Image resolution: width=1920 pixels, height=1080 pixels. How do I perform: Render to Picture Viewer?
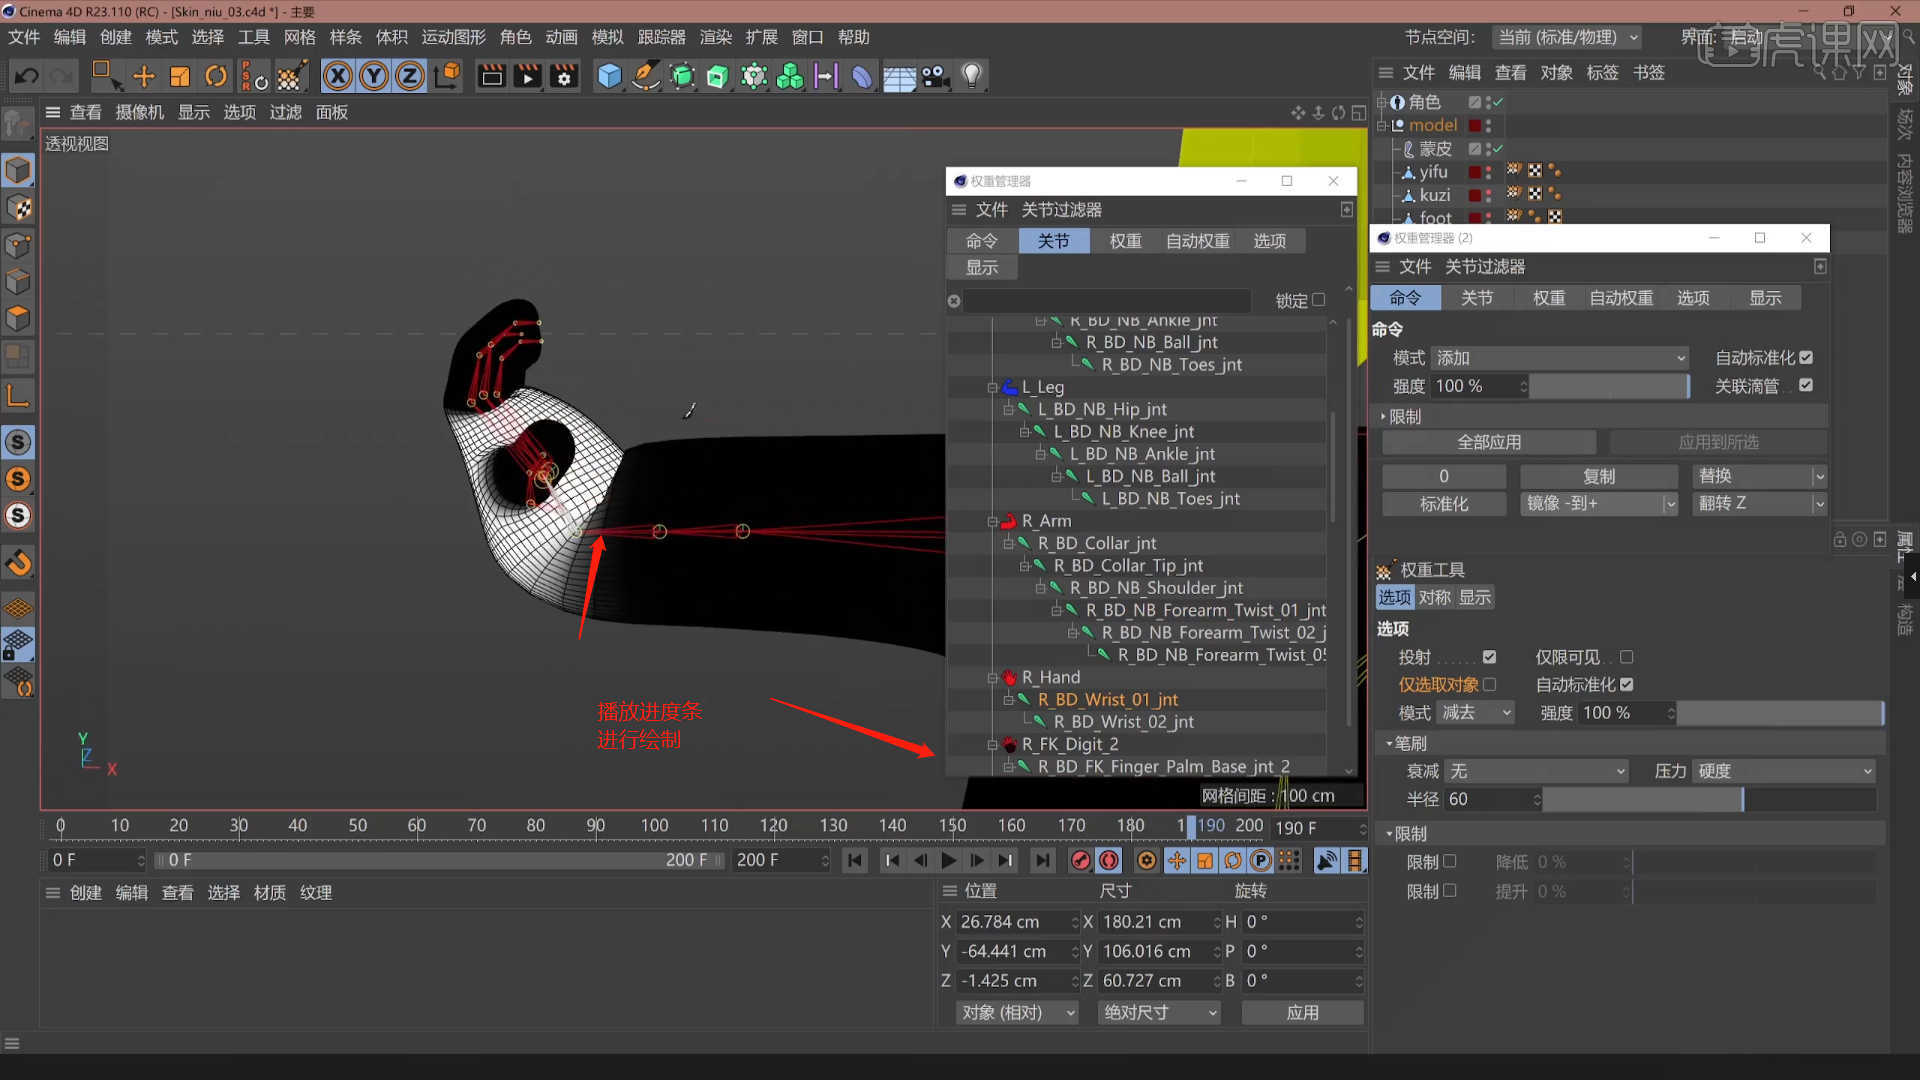(x=527, y=76)
